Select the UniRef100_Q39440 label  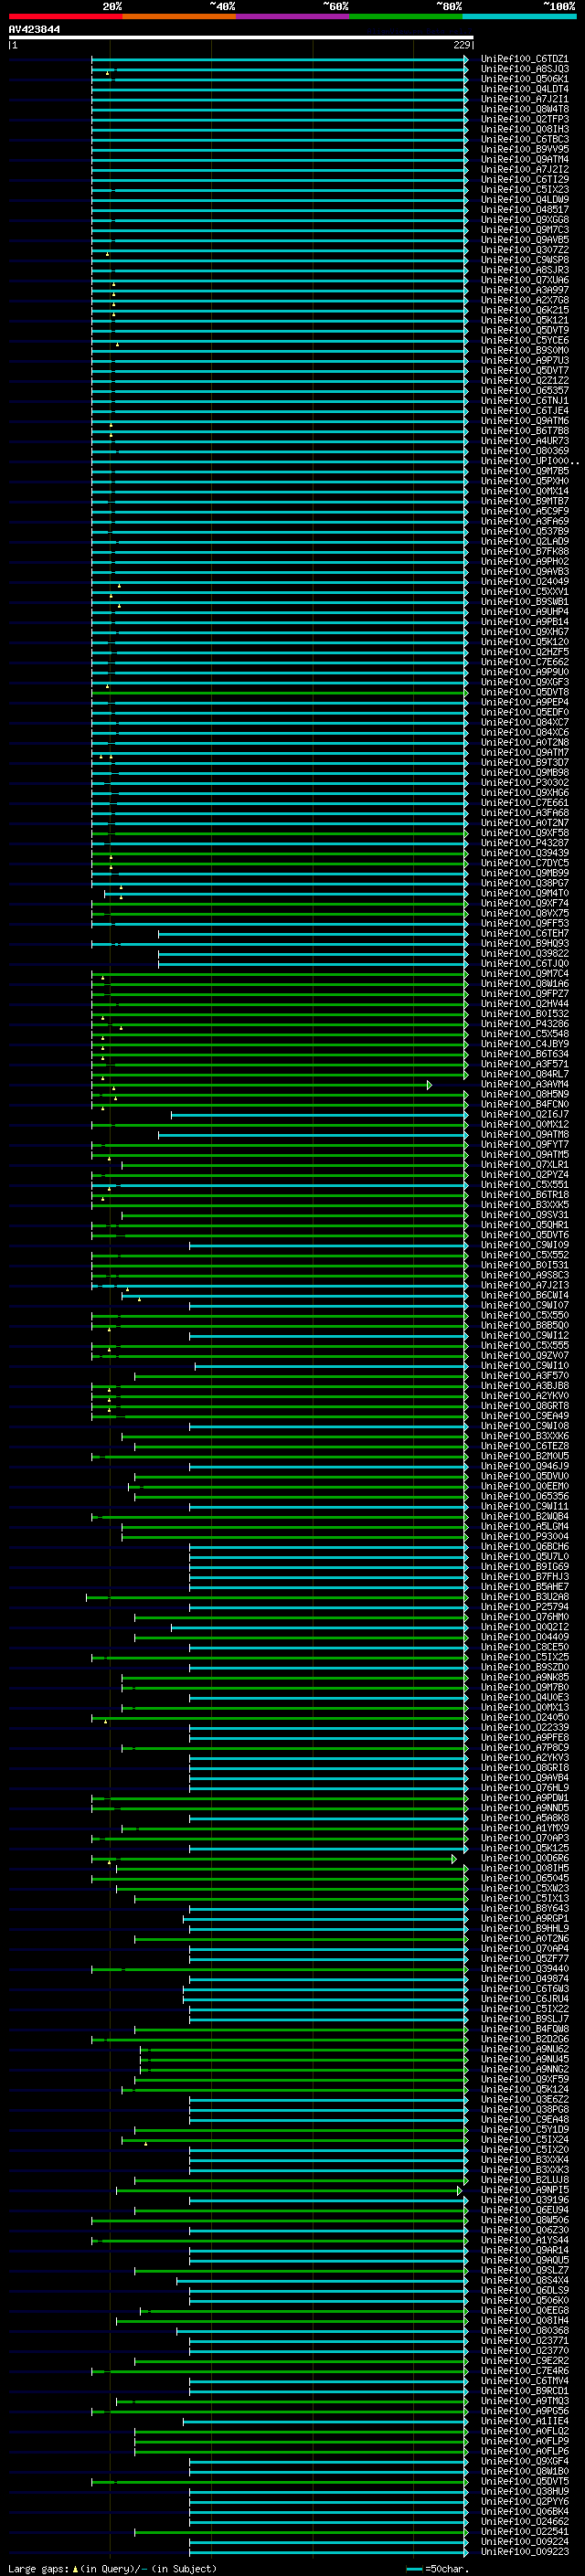524,1968
